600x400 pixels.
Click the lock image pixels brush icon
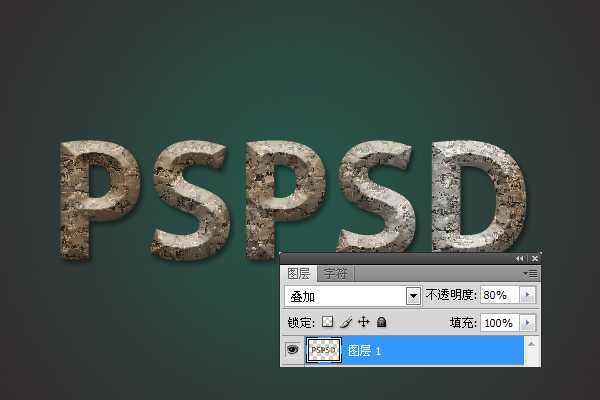click(x=345, y=323)
